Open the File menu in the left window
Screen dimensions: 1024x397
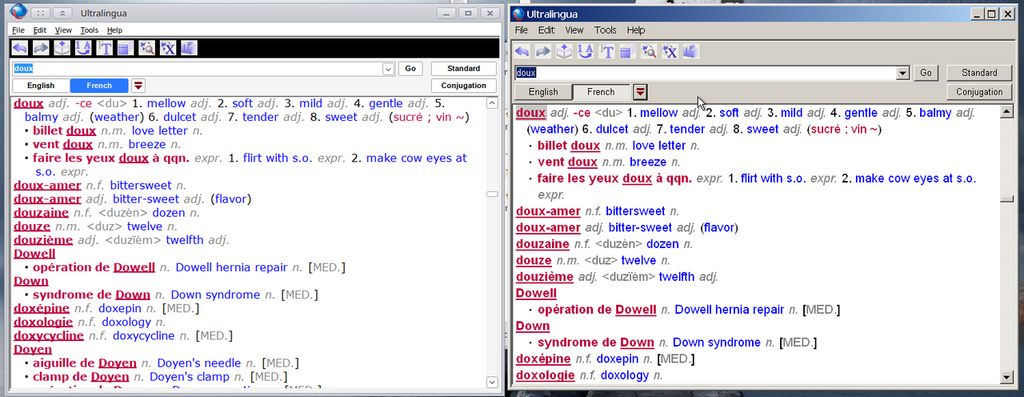18,30
